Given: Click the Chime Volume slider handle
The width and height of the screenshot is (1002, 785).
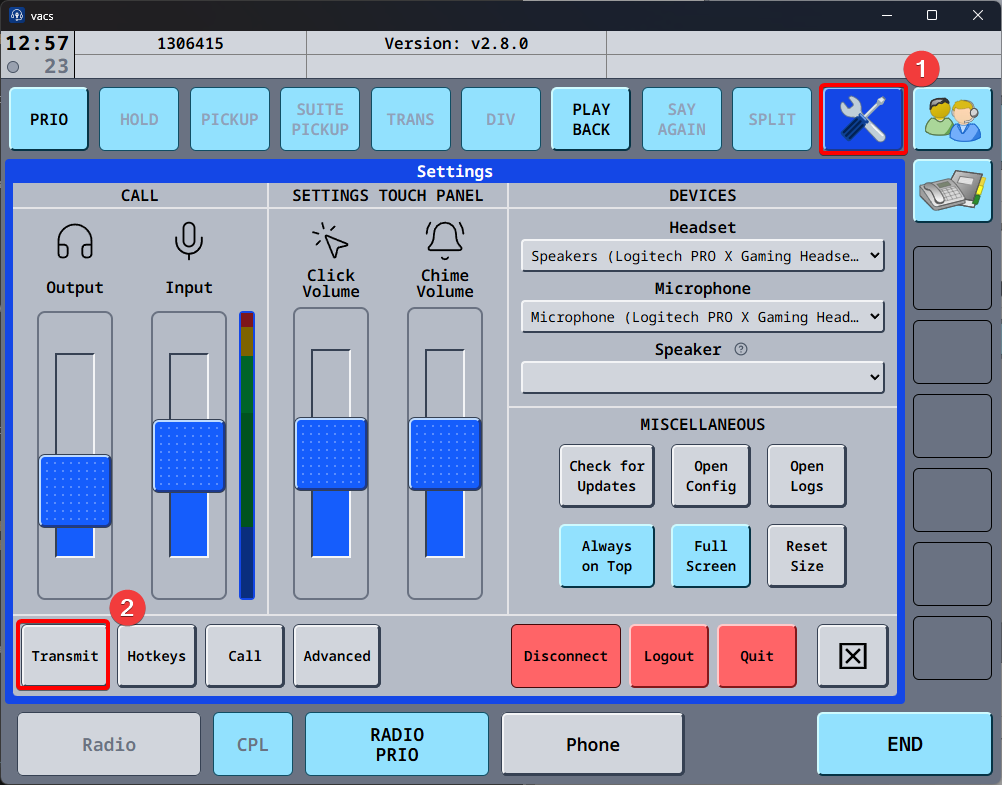Looking at the screenshot, I should pyautogui.click(x=445, y=454).
